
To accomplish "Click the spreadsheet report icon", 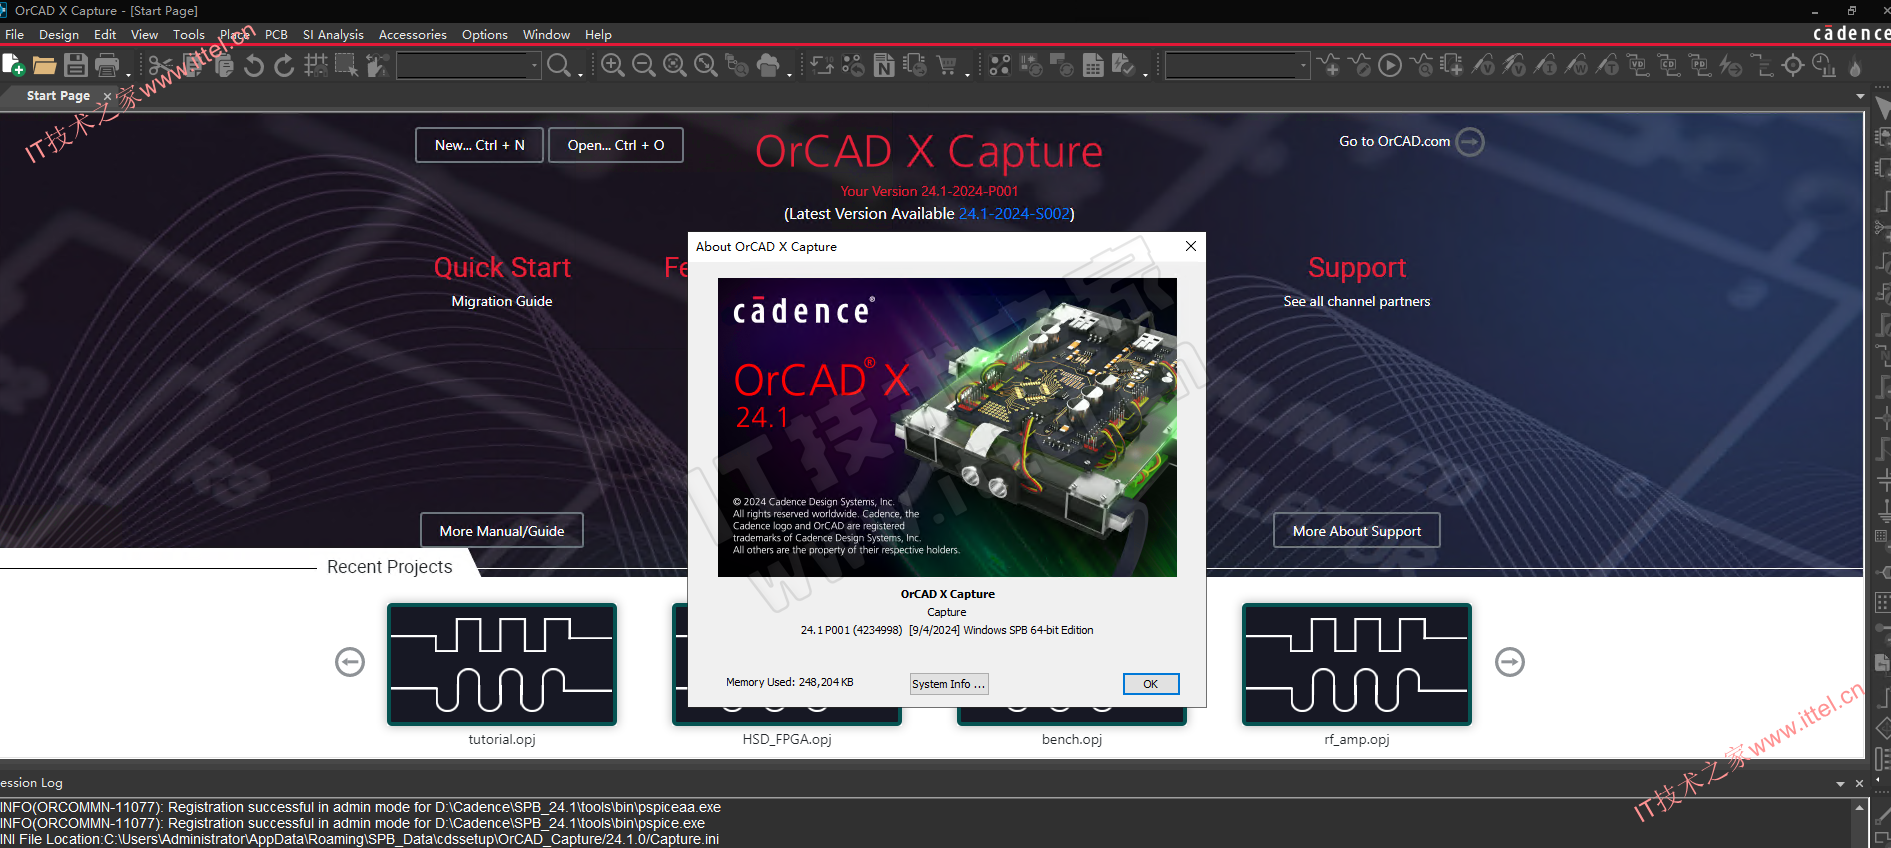I will click(1093, 65).
